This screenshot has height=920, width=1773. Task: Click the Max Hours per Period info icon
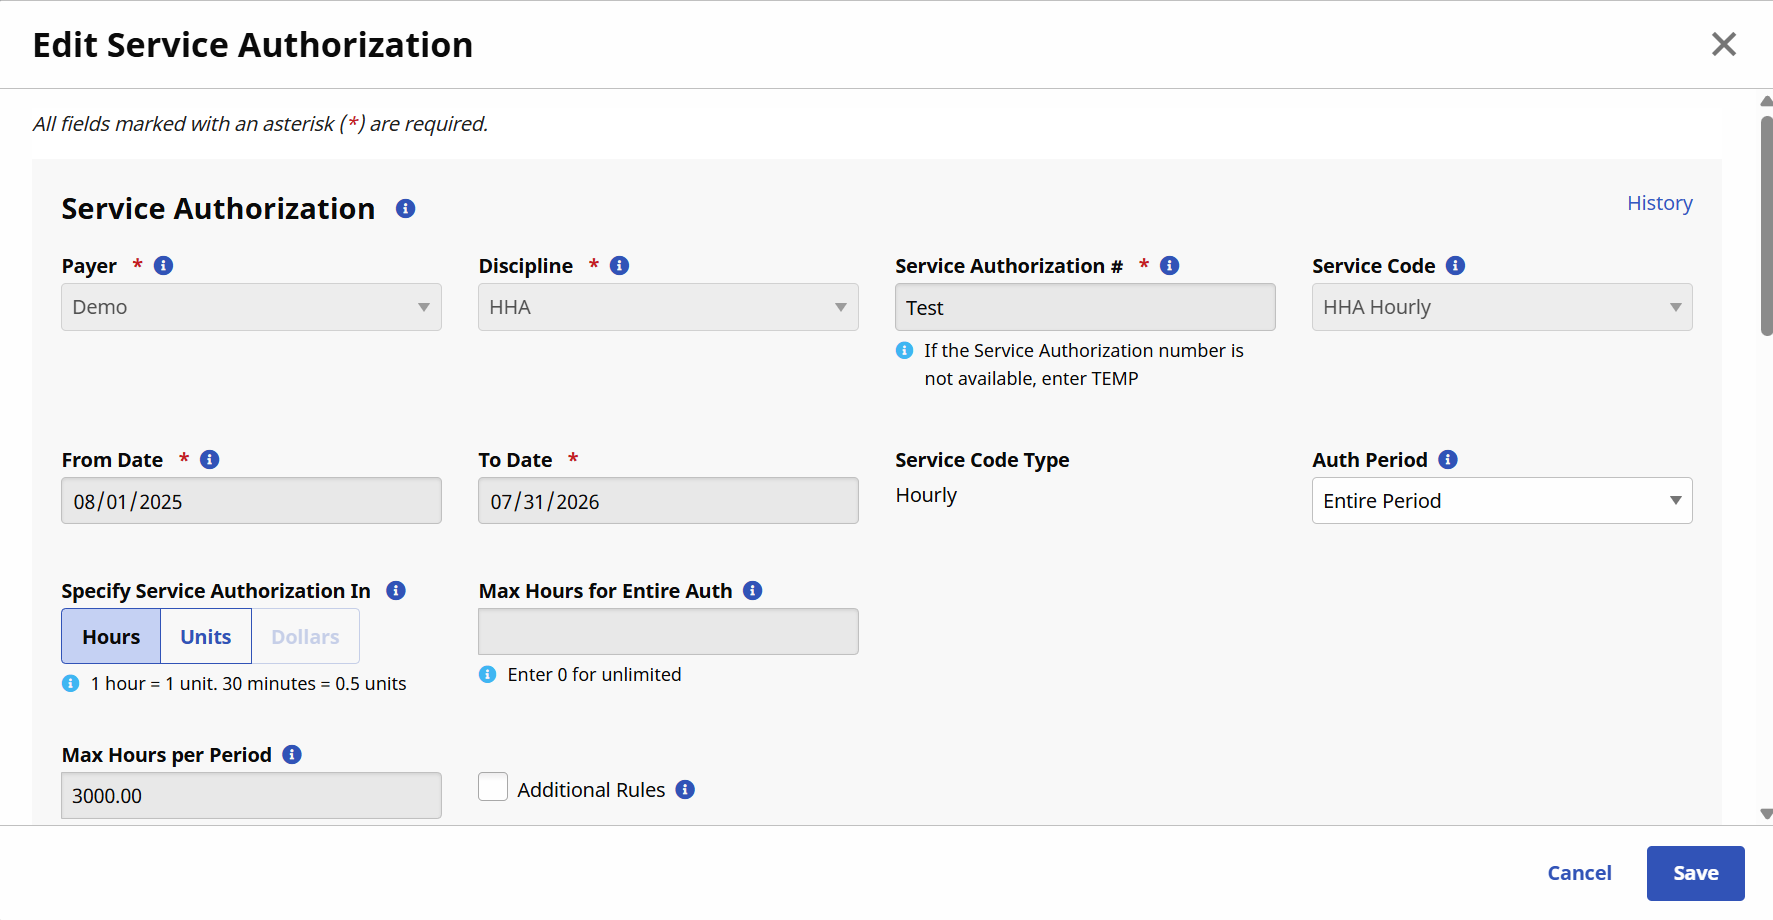(291, 754)
